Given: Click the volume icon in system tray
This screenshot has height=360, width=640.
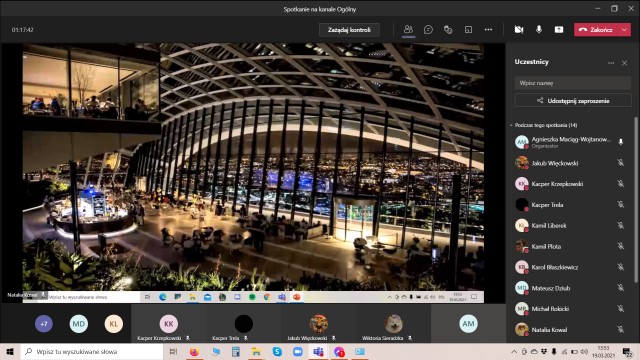Looking at the screenshot, I should (584, 351).
